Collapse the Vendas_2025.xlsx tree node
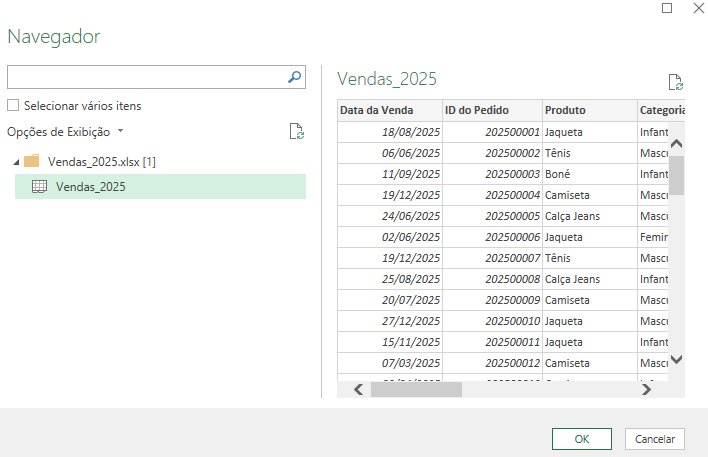Viewport: 708px width, 457px height. 16,162
